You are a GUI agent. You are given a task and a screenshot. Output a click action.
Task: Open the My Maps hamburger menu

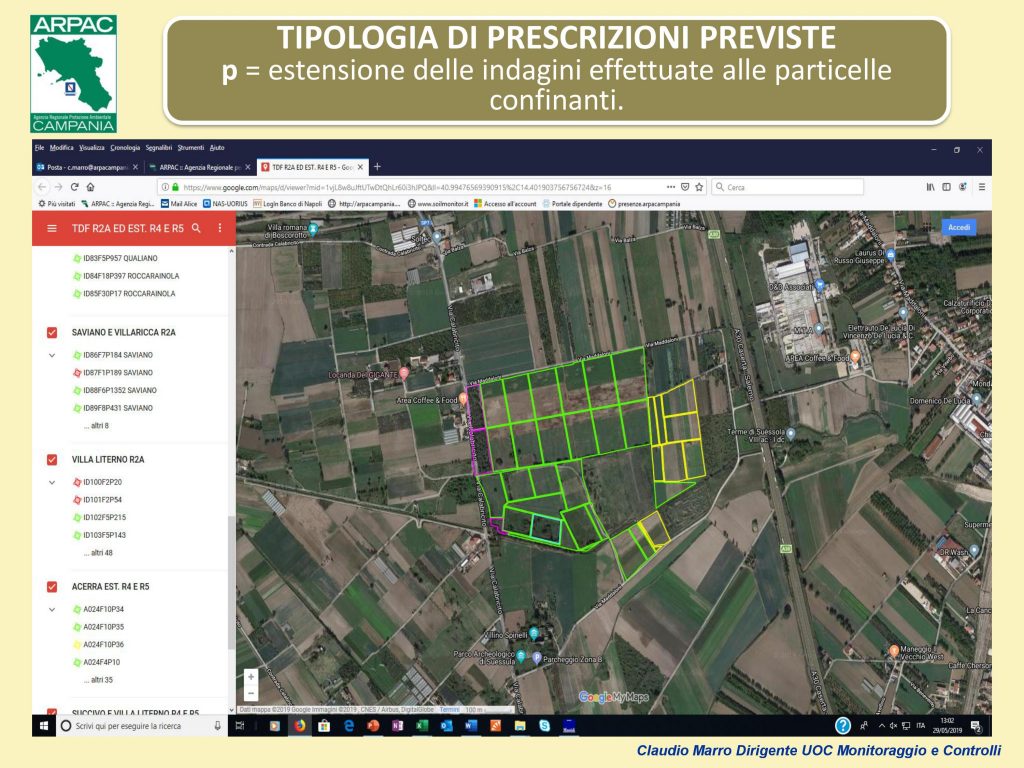tap(52, 229)
